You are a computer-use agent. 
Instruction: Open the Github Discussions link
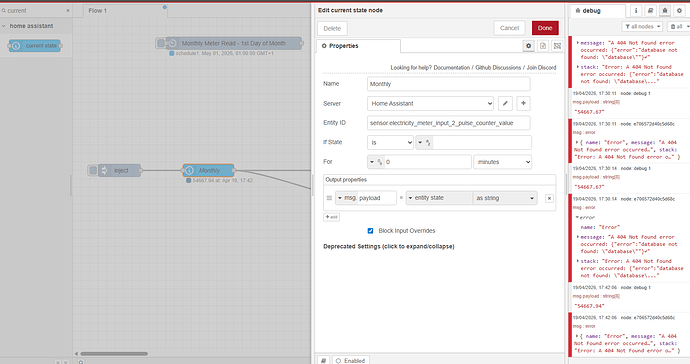pos(498,67)
